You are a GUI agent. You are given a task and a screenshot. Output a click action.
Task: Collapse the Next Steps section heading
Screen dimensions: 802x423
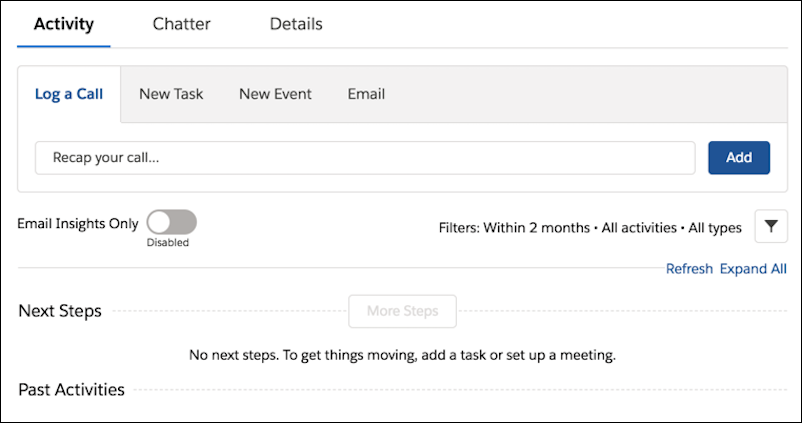click(60, 311)
